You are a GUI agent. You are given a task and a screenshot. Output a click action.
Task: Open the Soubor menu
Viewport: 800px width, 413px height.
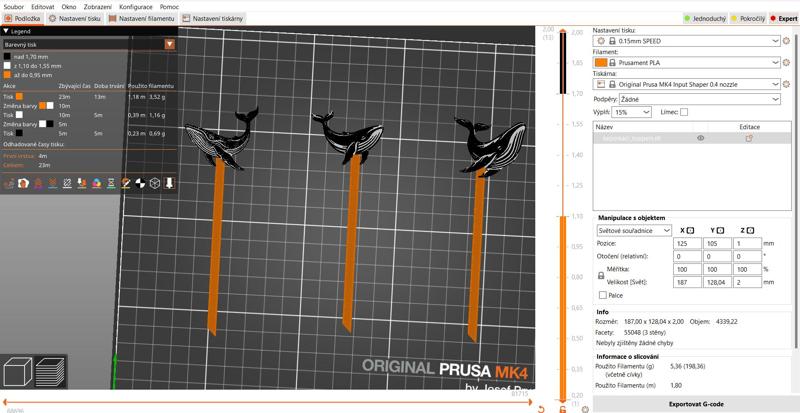coord(13,7)
